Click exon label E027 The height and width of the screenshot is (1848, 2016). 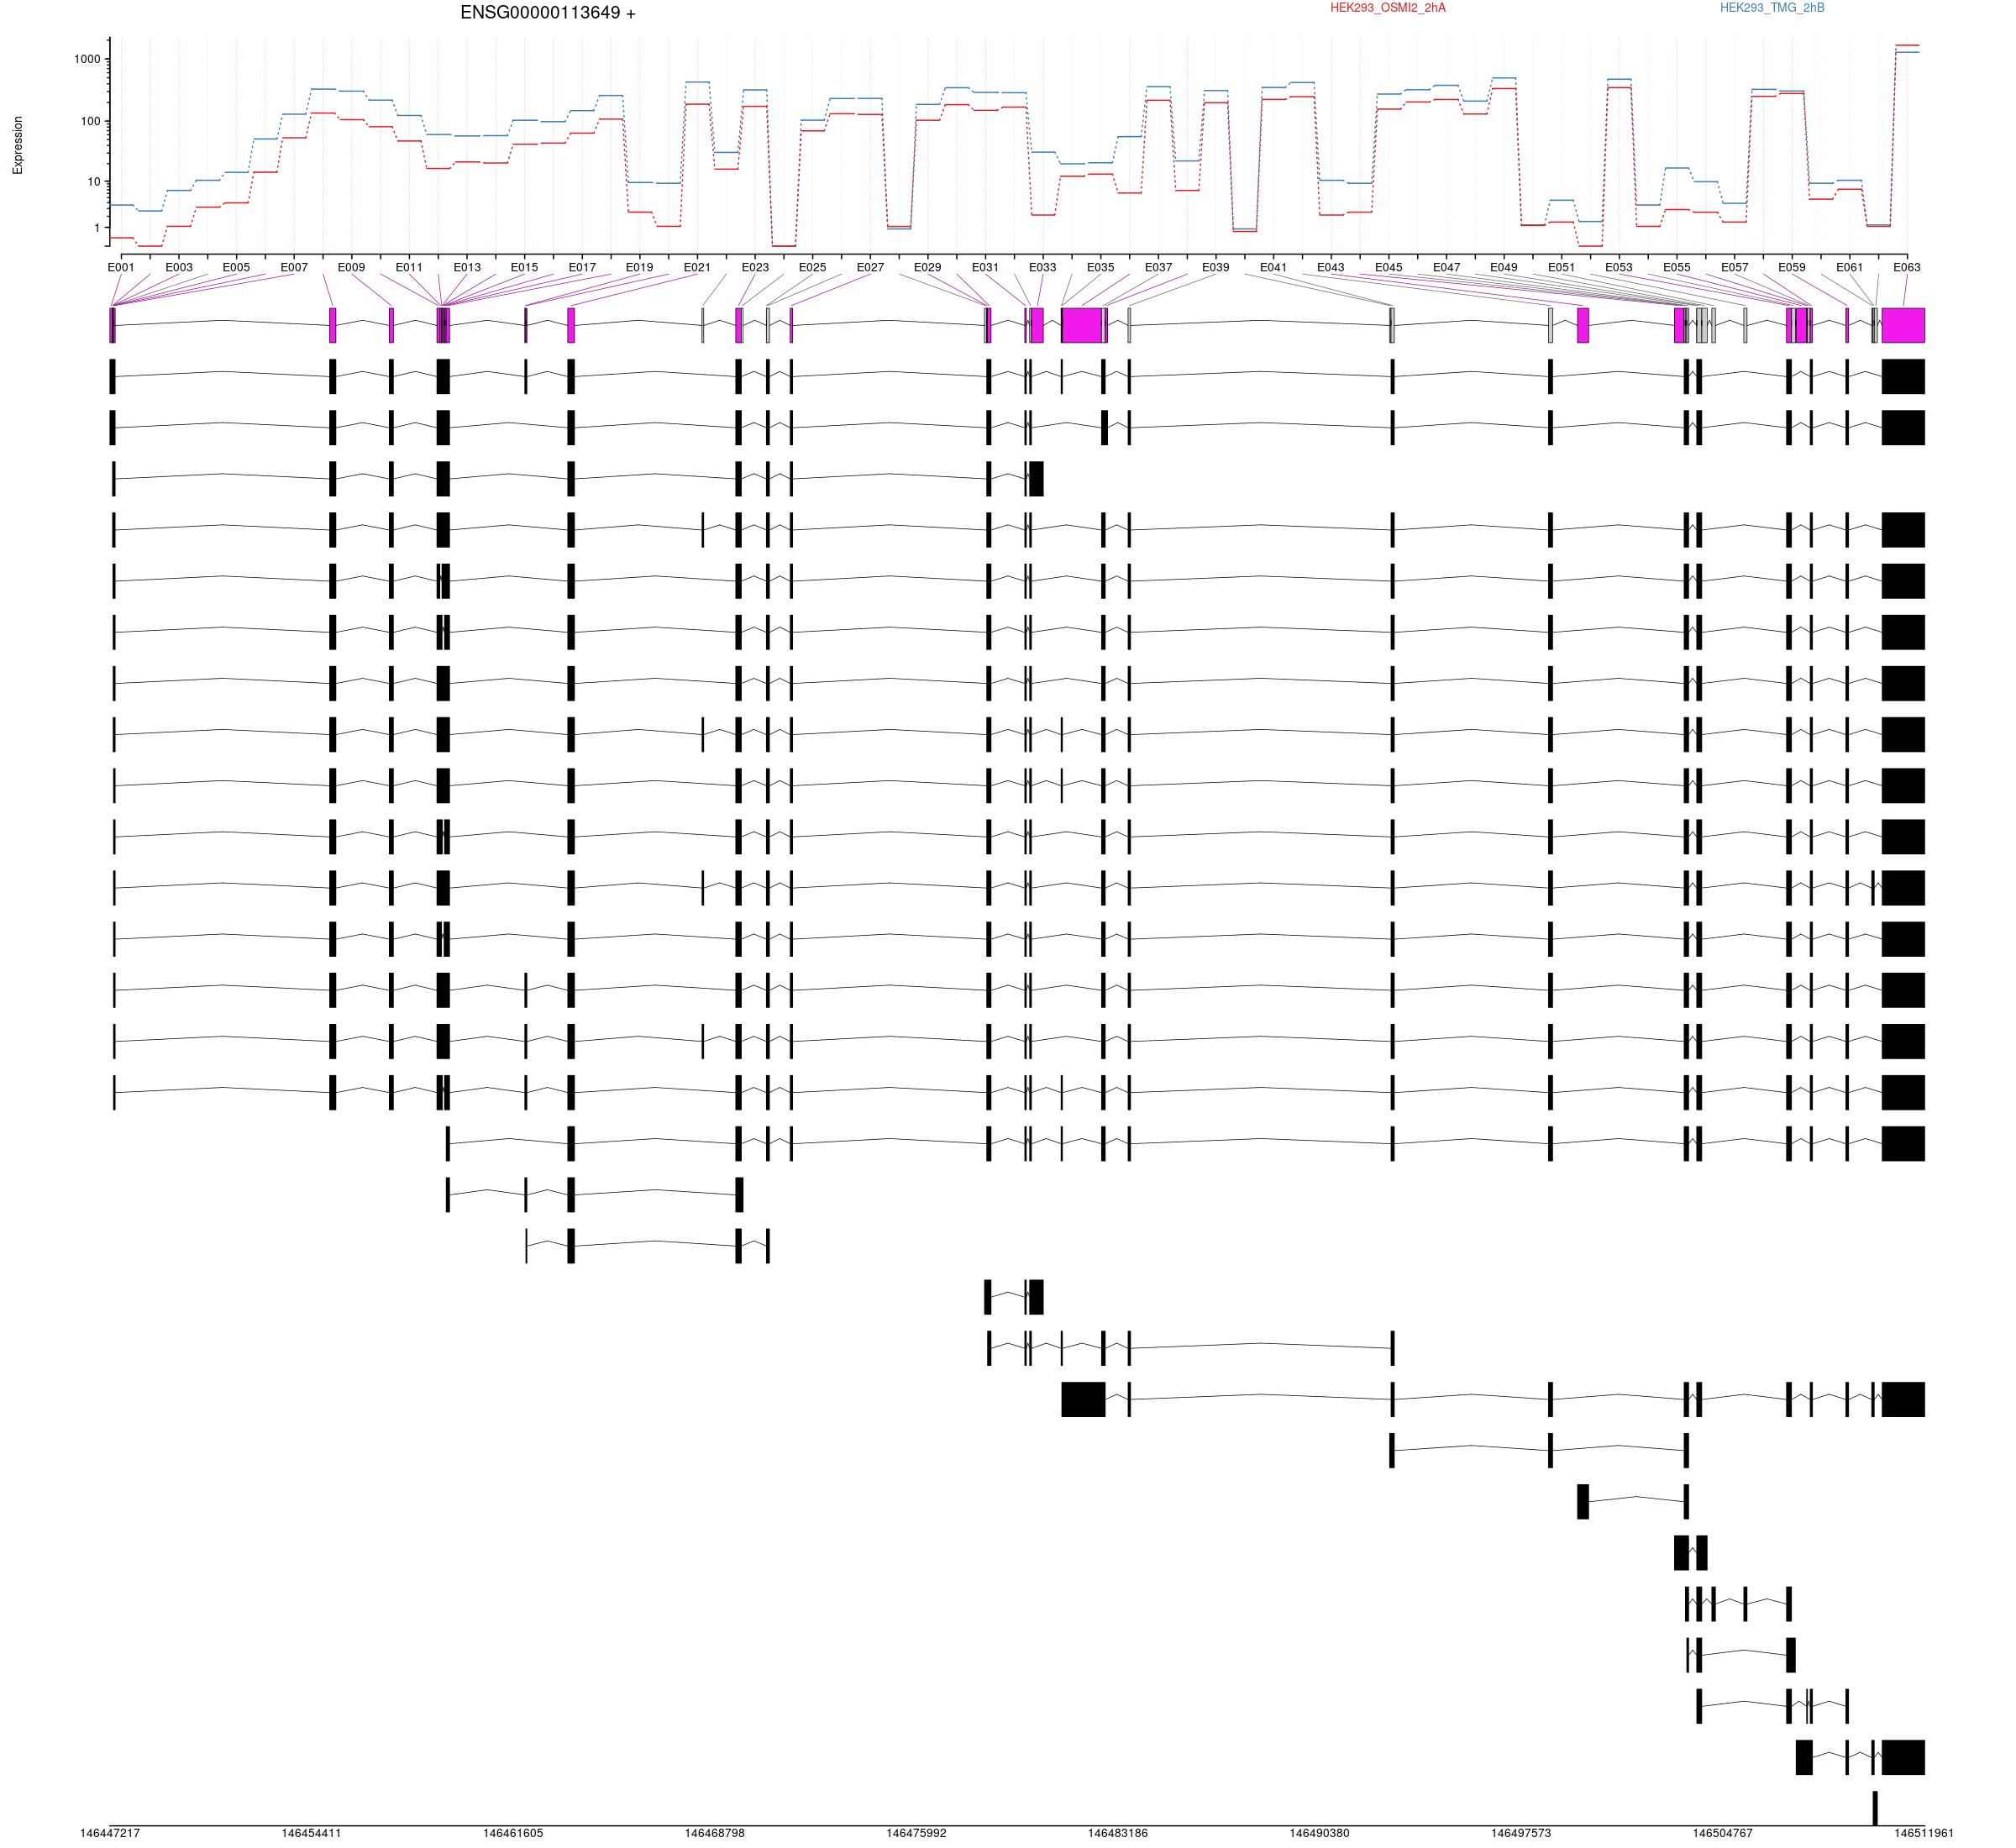[870, 267]
